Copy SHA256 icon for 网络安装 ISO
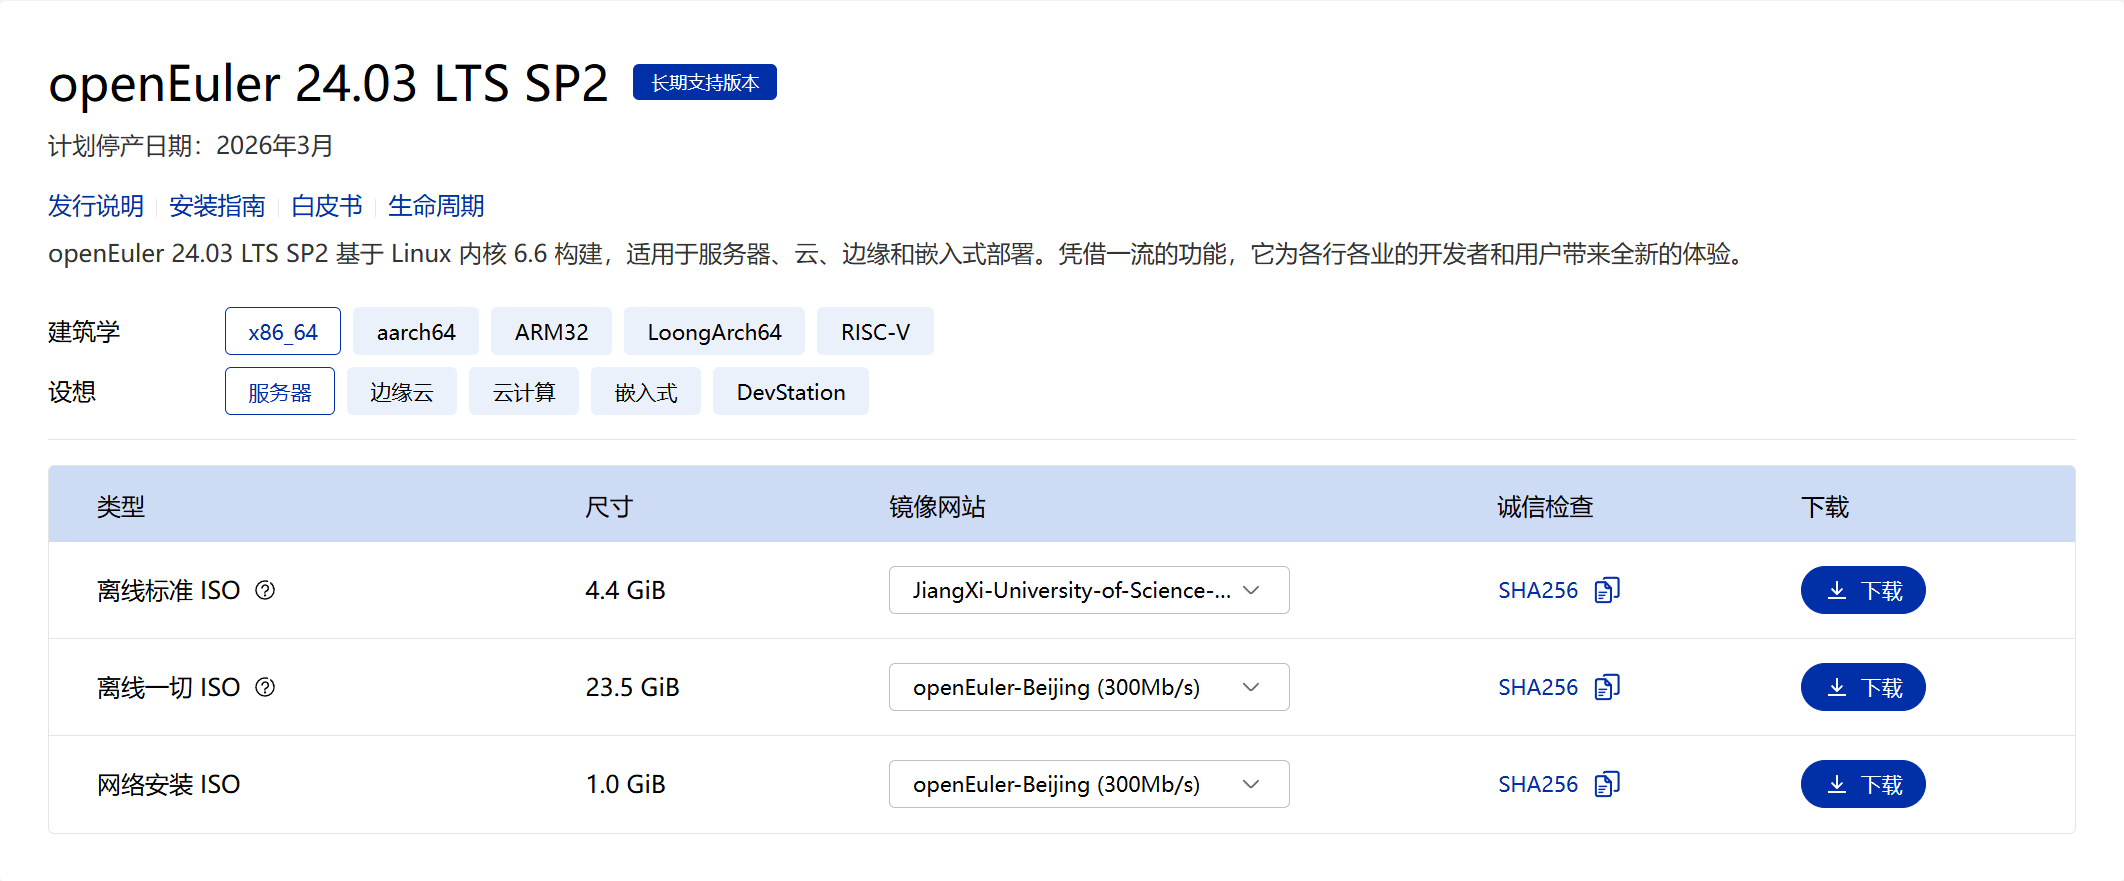This screenshot has height=881, width=2124. coord(1607,784)
